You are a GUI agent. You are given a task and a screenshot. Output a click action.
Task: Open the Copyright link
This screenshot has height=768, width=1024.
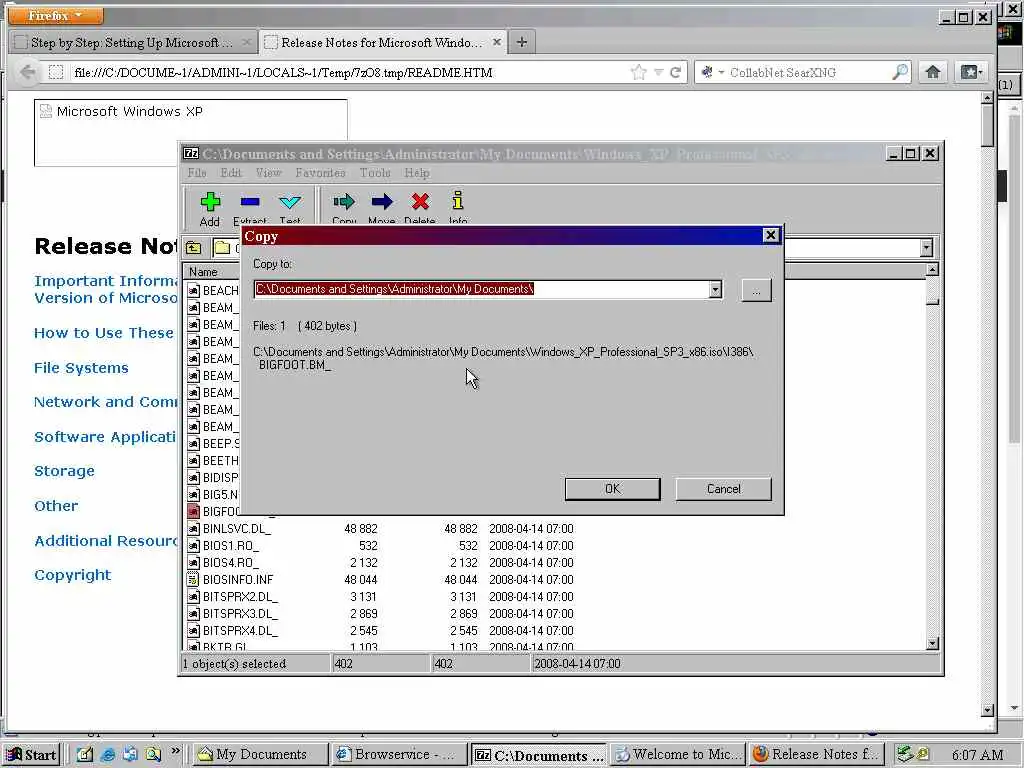coord(72,575)
